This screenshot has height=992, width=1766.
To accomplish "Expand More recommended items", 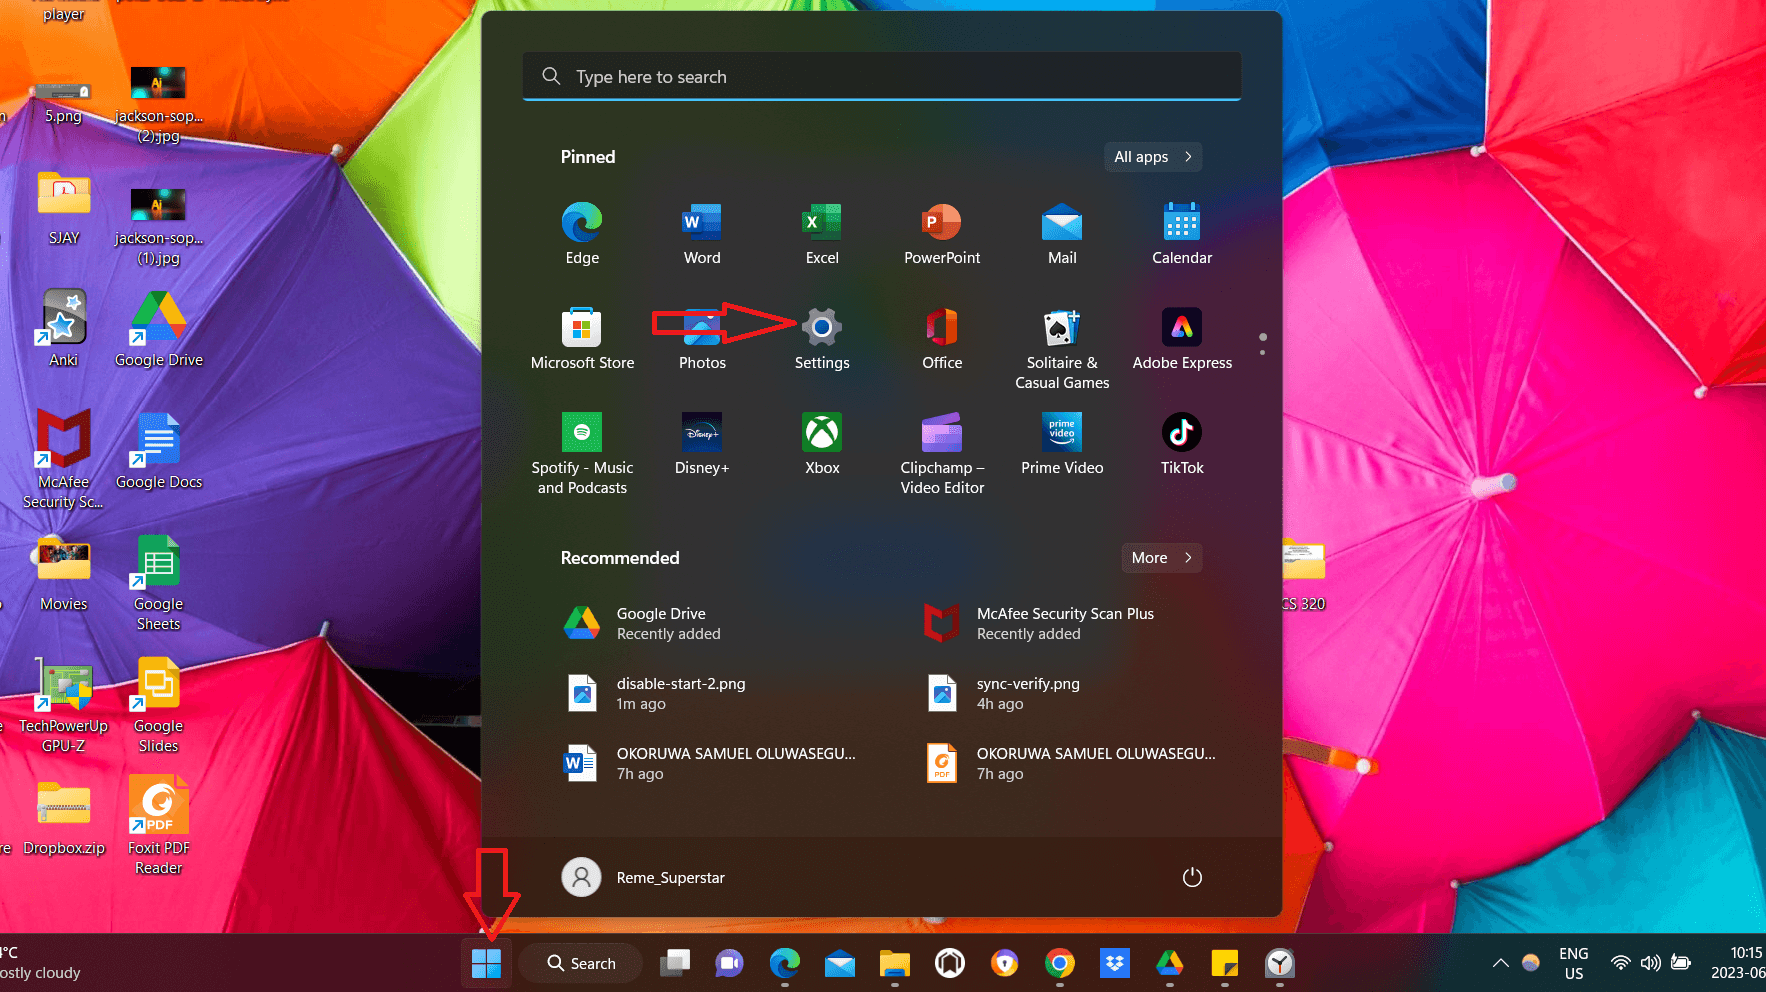I will [x=1161, y=558].
